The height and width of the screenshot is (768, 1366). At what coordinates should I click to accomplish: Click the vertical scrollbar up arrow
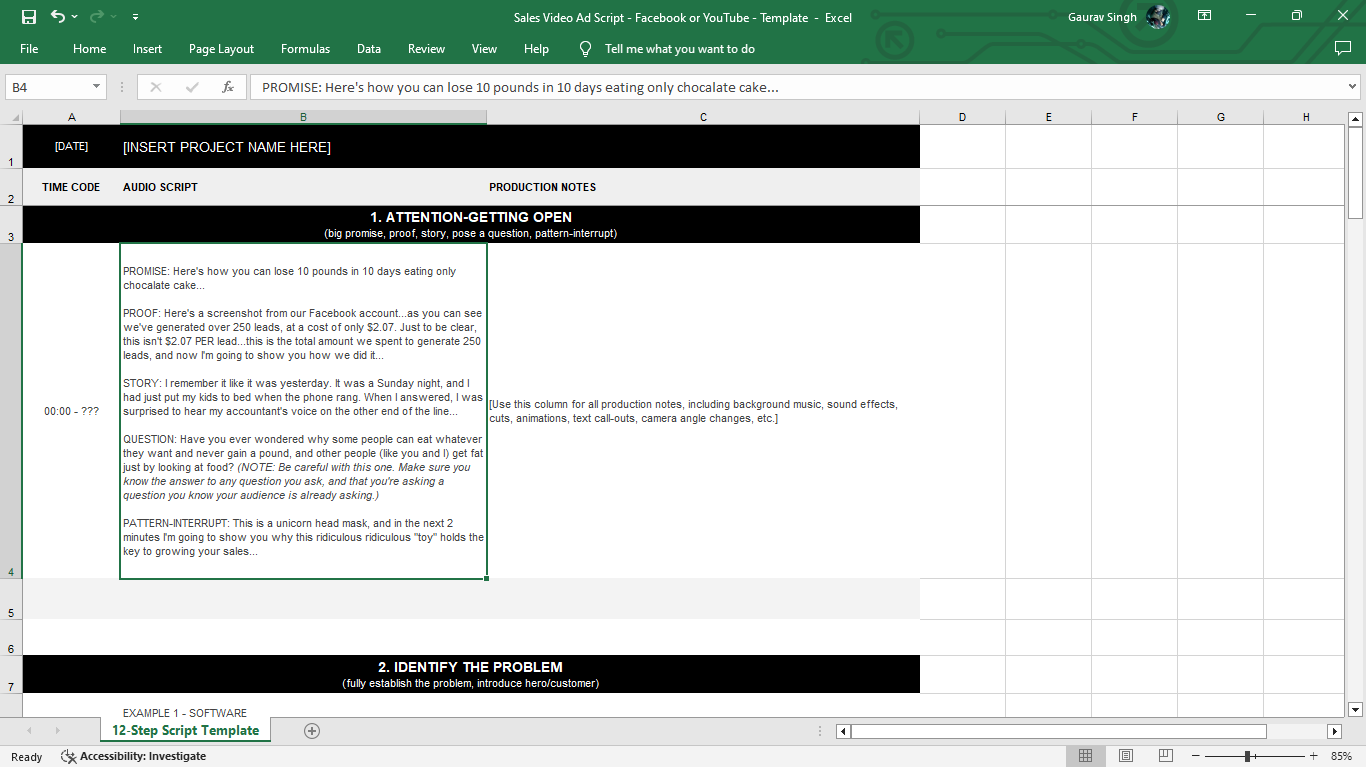click(x=1355, y=120)
